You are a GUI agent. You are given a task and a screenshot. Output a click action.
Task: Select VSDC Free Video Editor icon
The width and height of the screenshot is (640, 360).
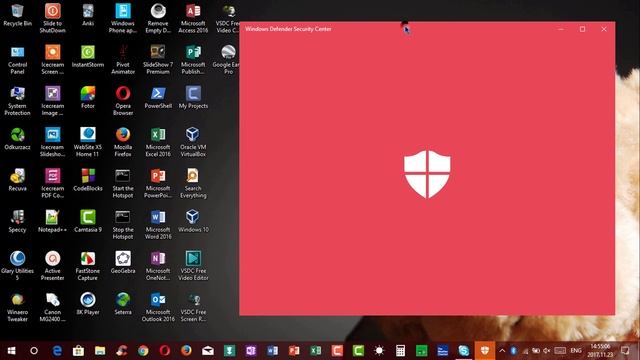click(193, 265)
